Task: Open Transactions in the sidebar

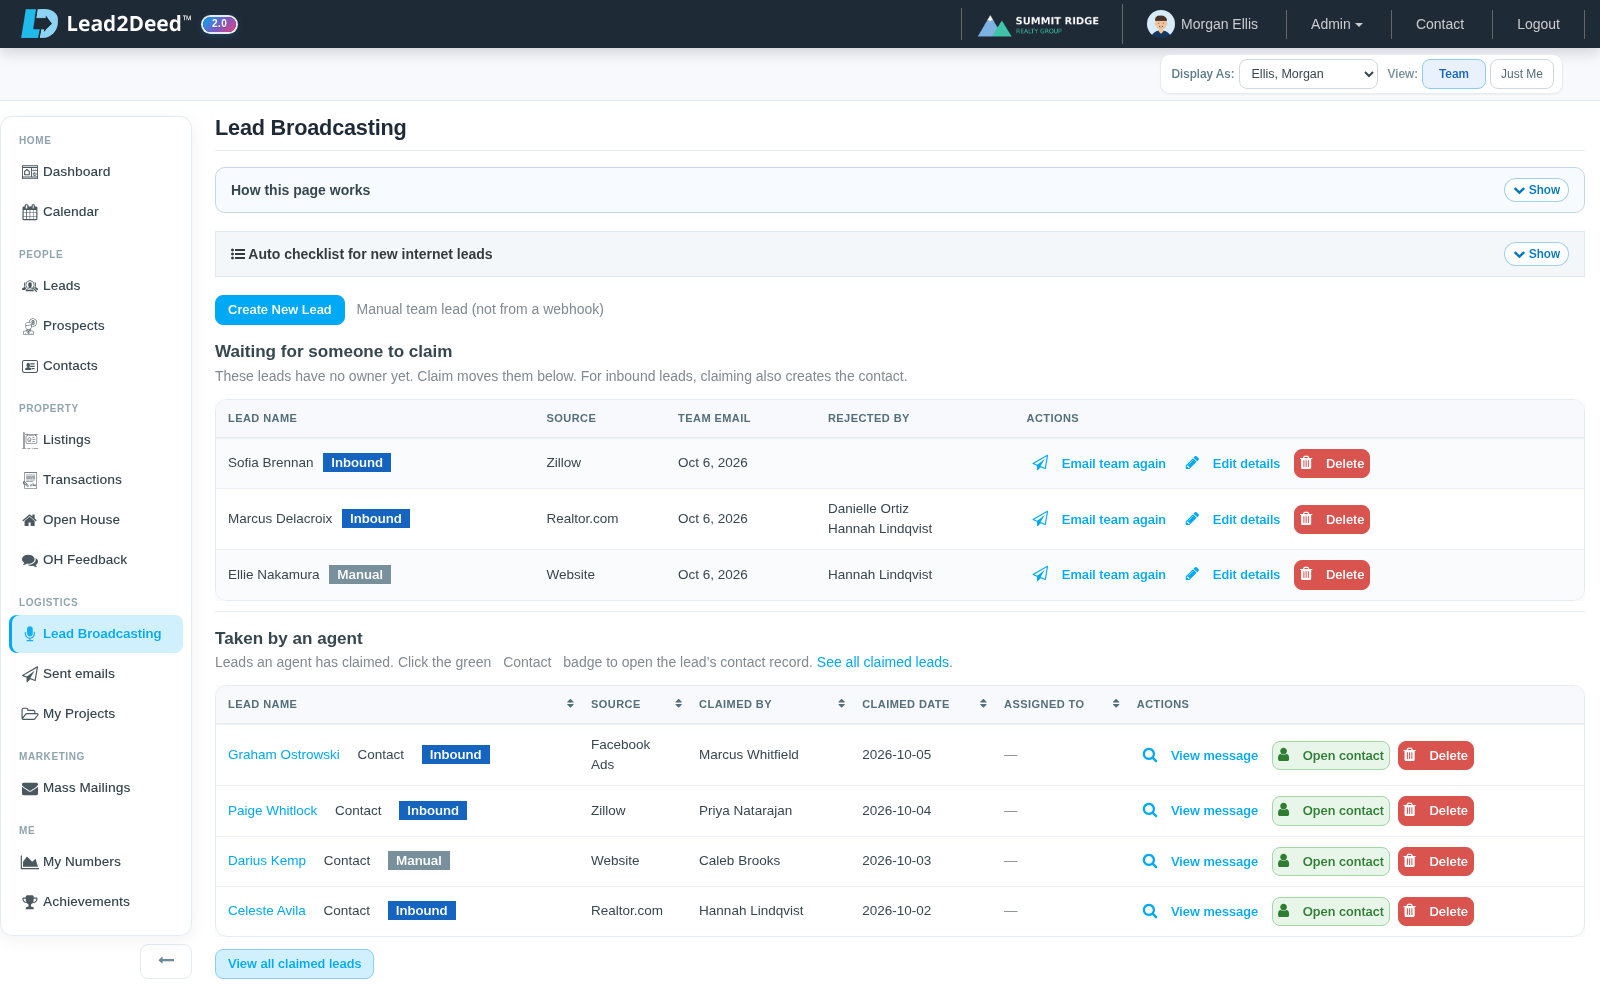Action: click(96, 480)
